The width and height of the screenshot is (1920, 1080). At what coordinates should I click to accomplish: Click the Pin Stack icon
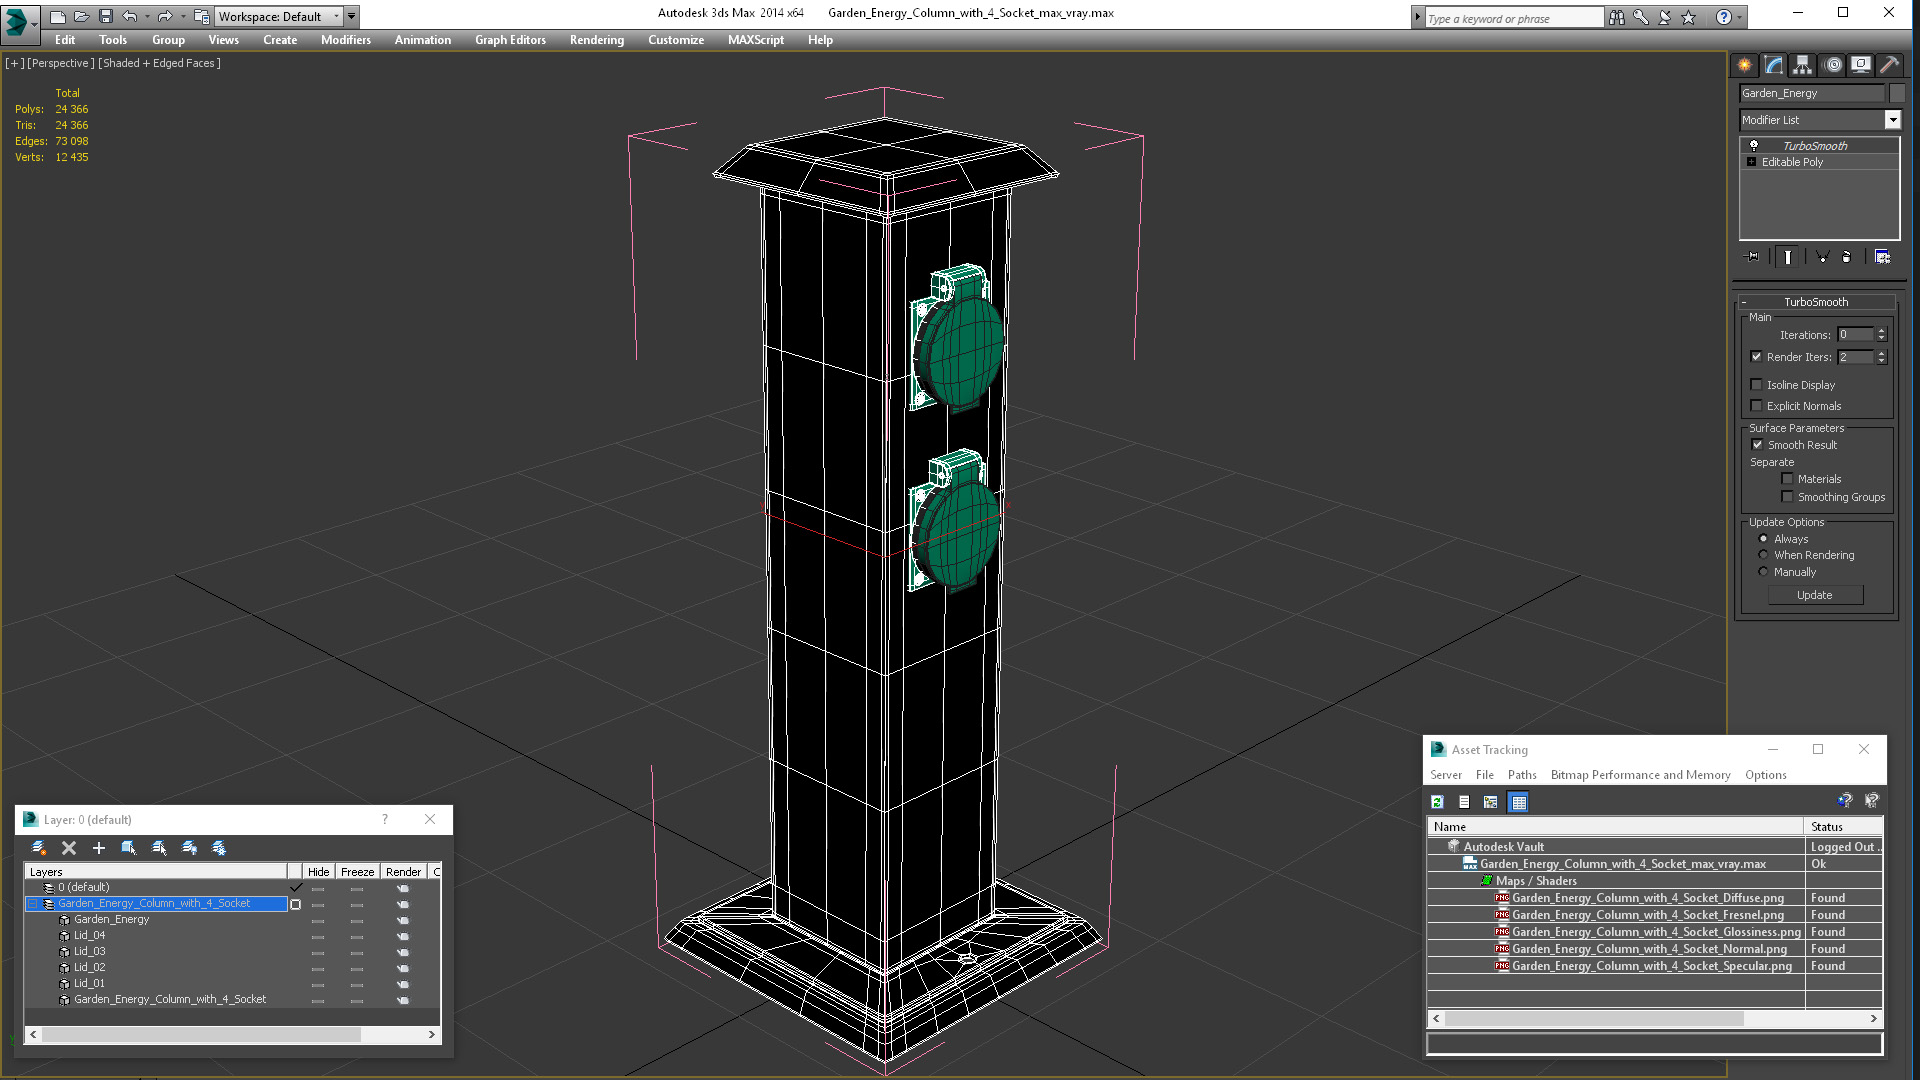pyautogui.click(x=1753, y=257)
